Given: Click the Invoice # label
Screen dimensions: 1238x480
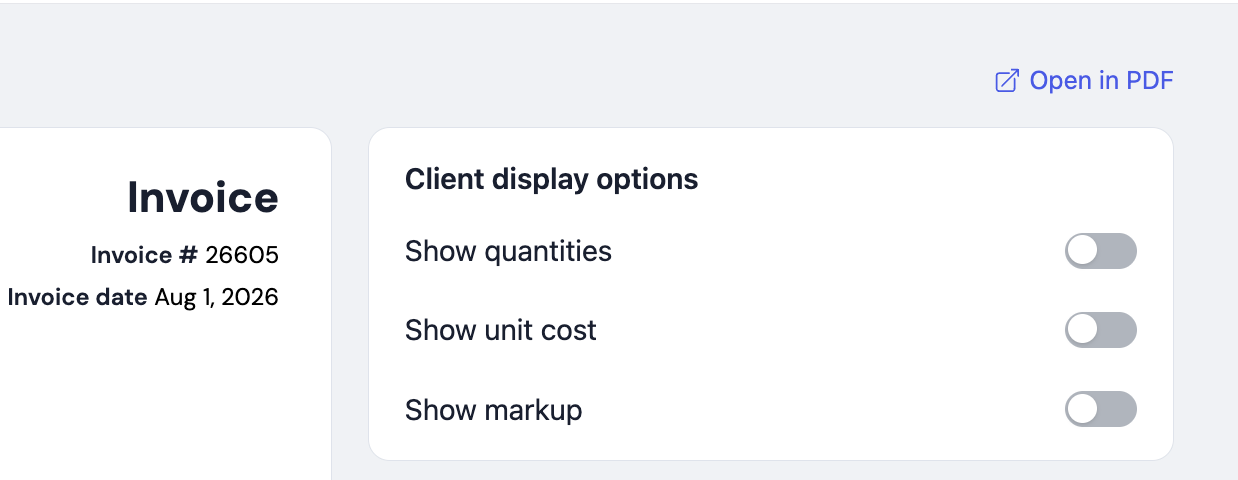Looking at the screenshot, I should tap(145, 256).
